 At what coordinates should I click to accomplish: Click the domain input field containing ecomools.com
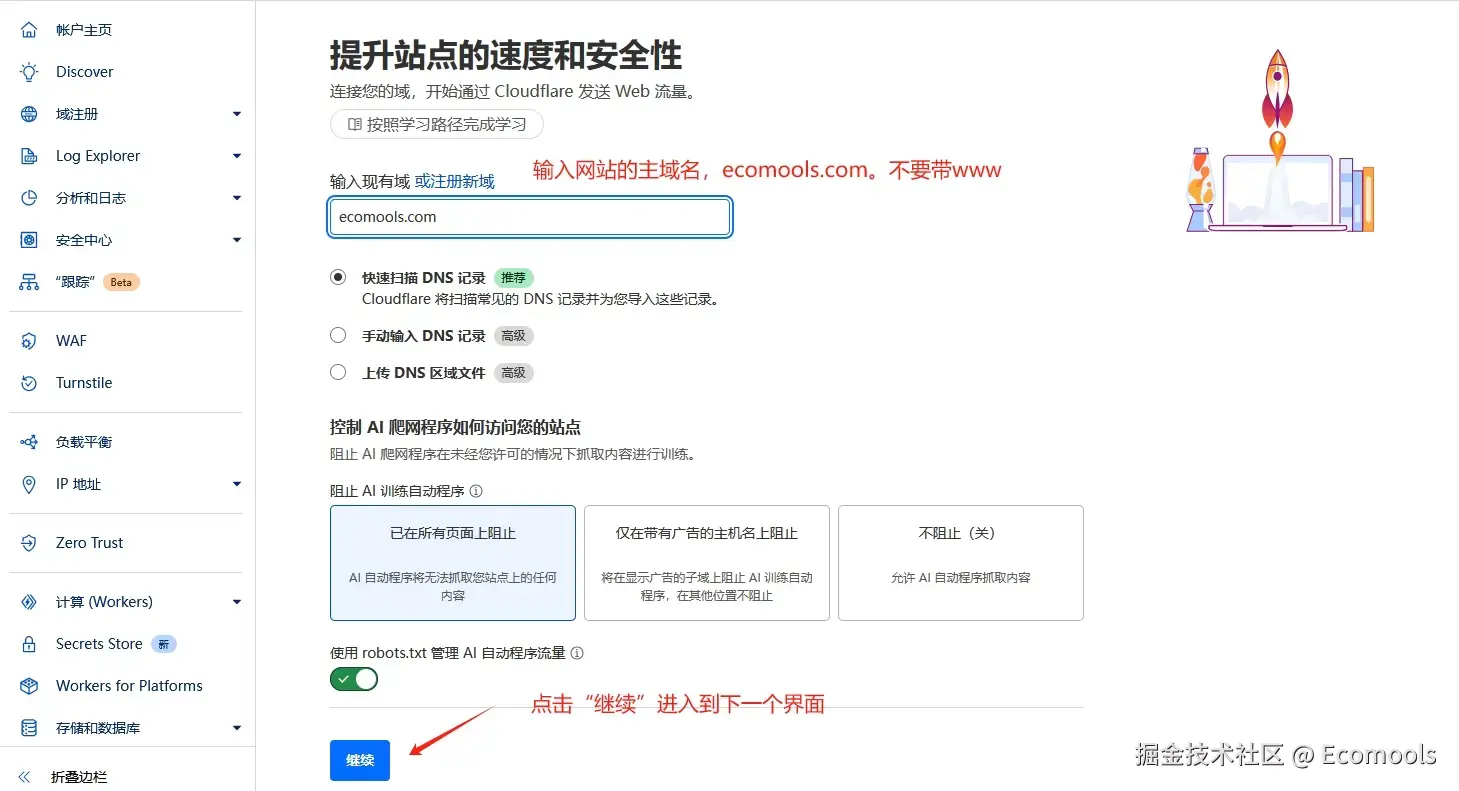pyautogui.click(x=530, y=217)
